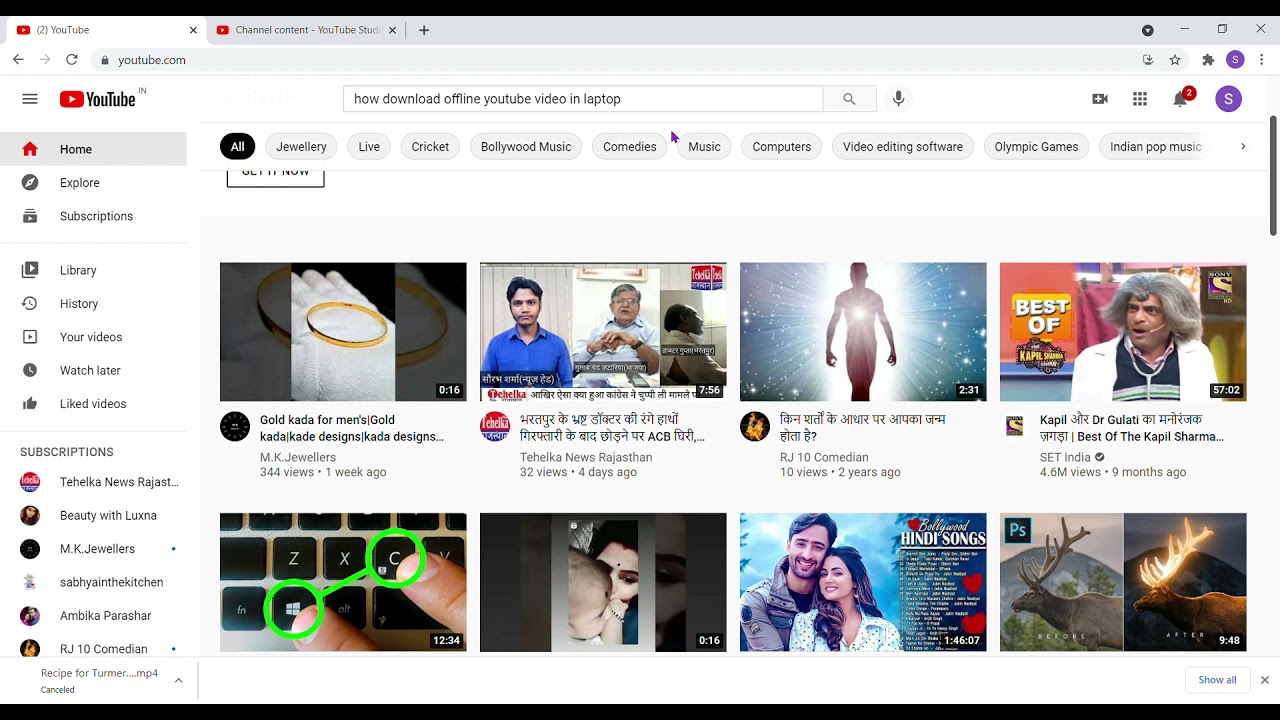
Task: Open the Create video camera icon
Action: pyautogui.click(x=1100, y=99)
